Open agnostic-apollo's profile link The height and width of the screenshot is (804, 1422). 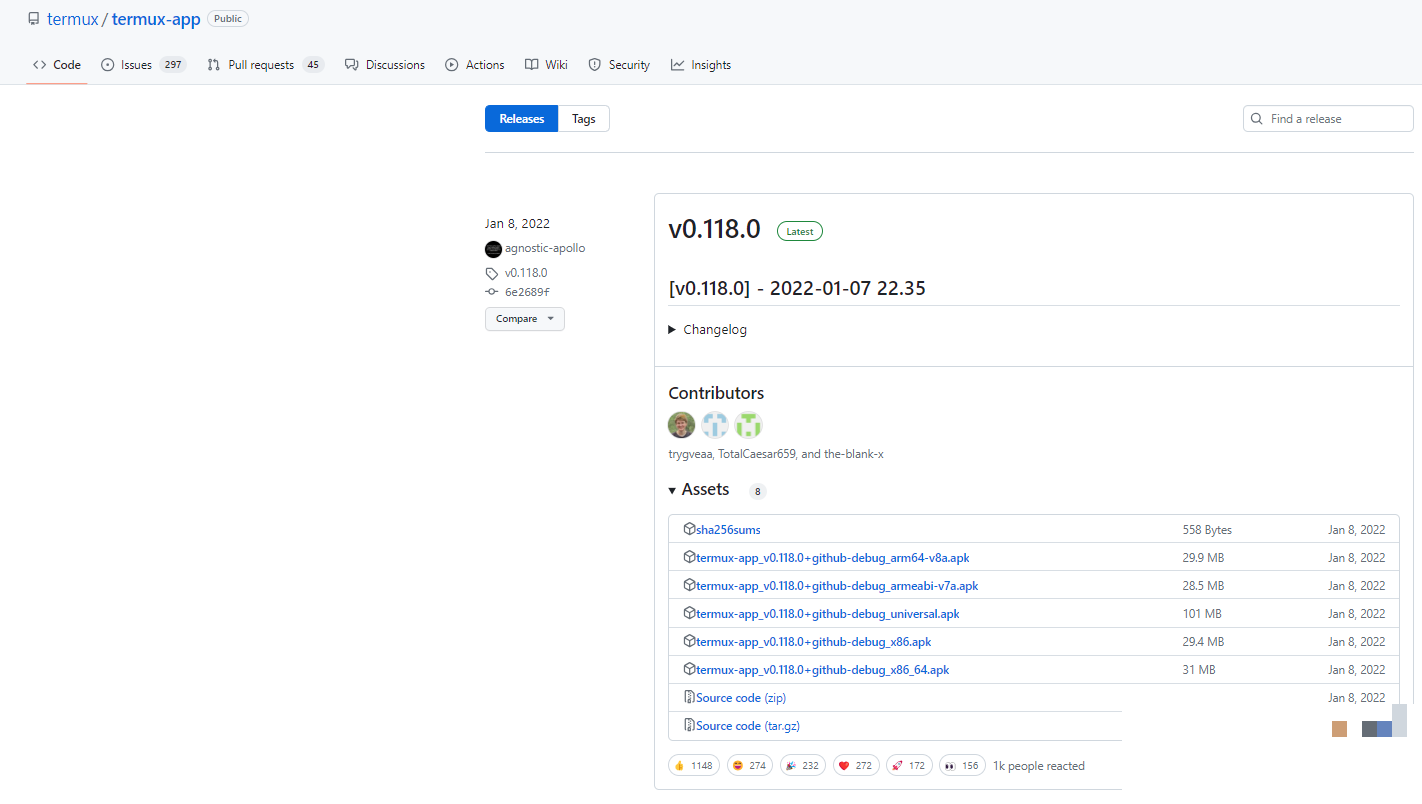(x=545, y=248)
